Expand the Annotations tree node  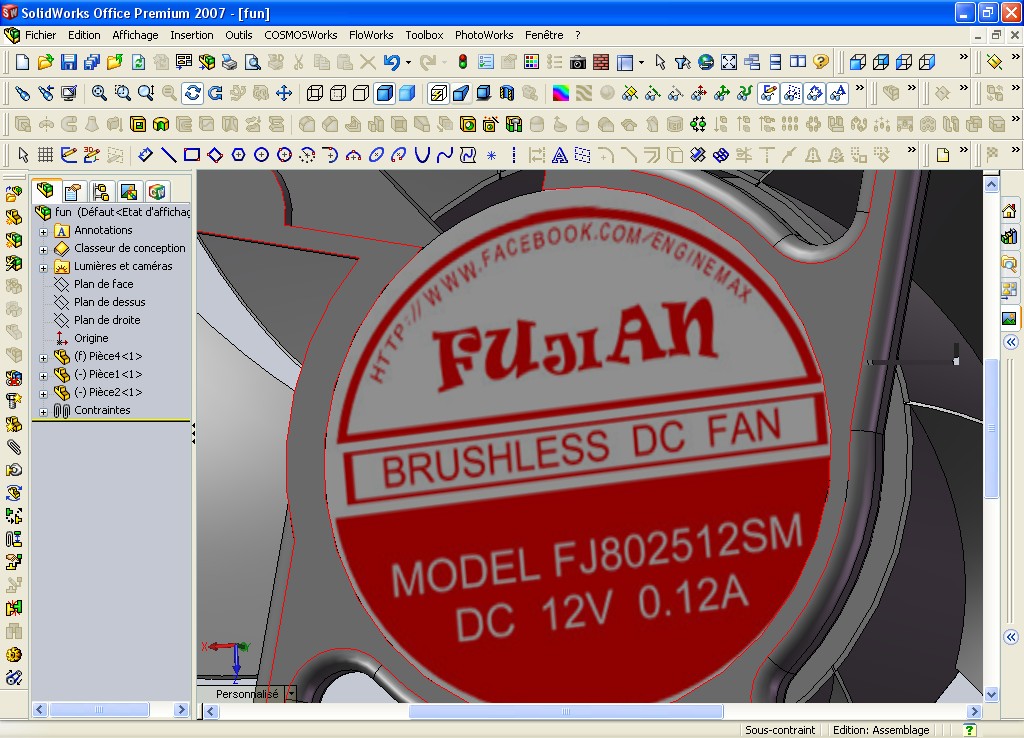click(43, 232)
